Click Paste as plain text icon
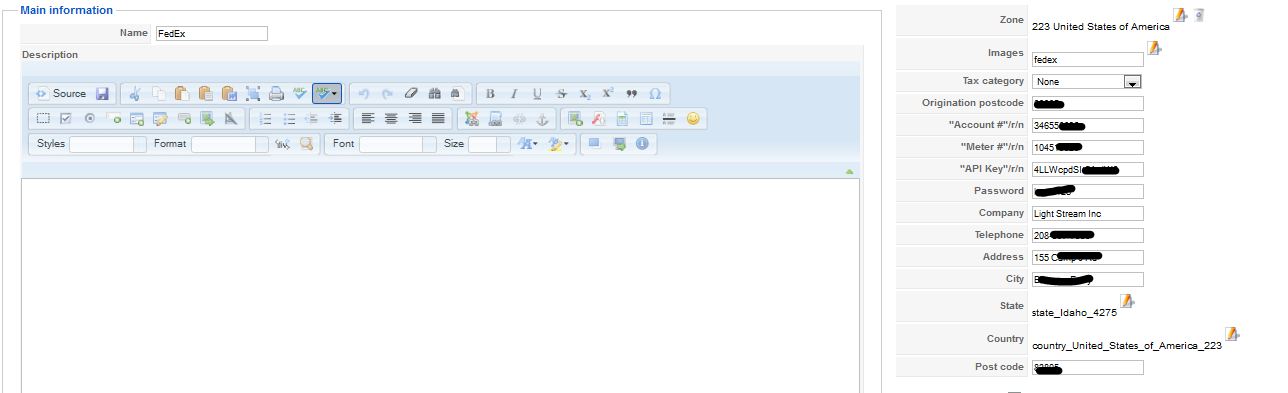 tap(205, 94)
